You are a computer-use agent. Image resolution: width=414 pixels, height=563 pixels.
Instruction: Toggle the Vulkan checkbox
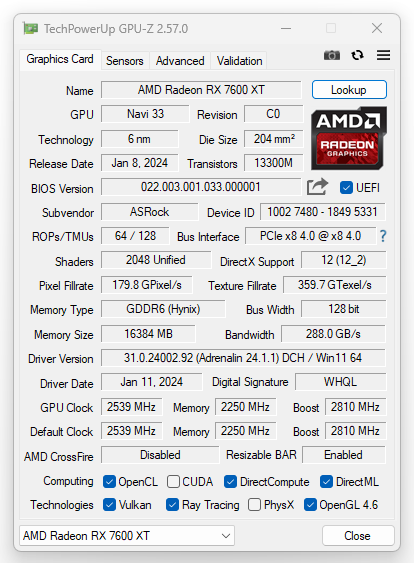109,505
